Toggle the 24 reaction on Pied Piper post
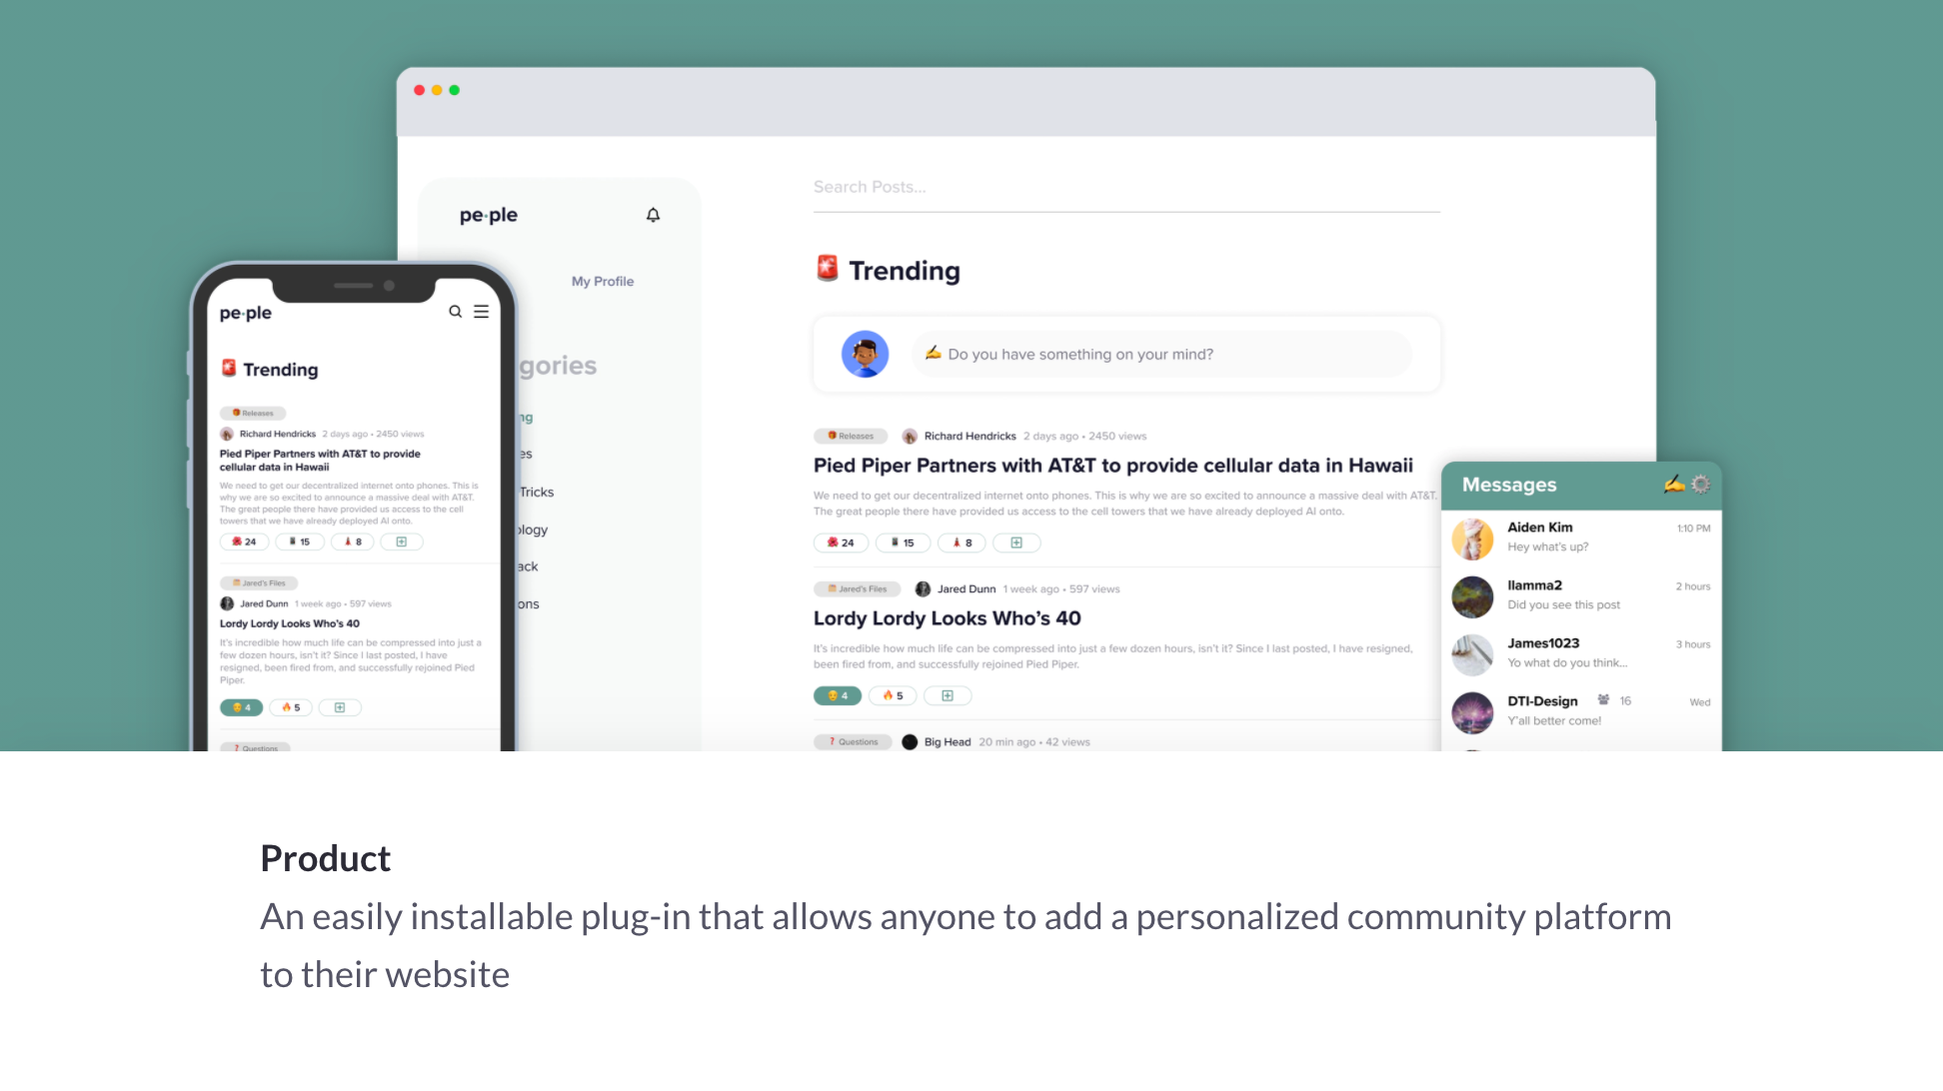Screen dimensions: 1943x1091 coord(841,543)
